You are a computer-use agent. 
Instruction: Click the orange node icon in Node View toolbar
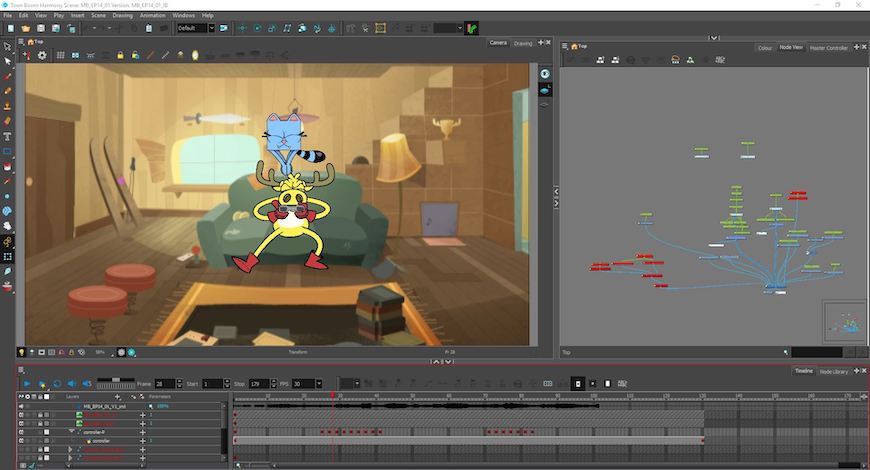[675, 60]
